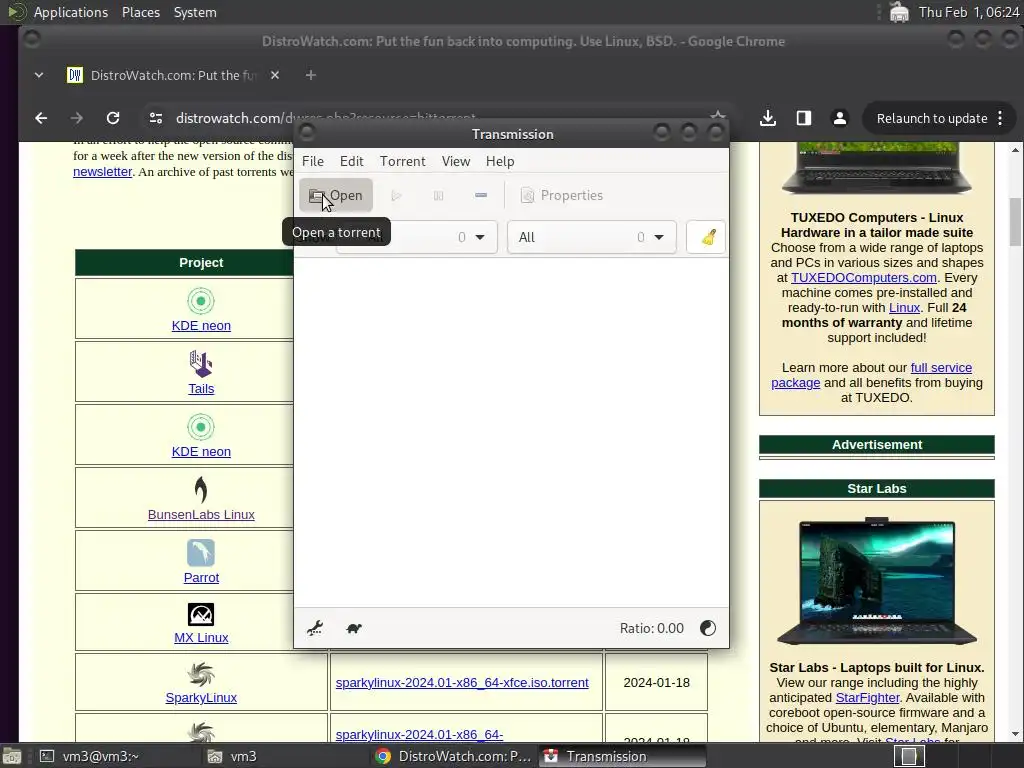Open the Torrent menu in Transmission

(402, 161)
